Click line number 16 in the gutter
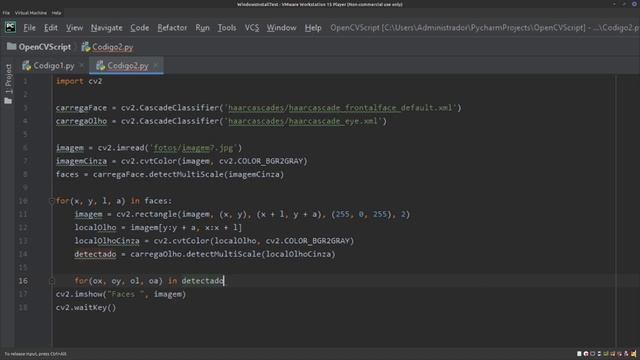640x360 pixels. point(23,281)
